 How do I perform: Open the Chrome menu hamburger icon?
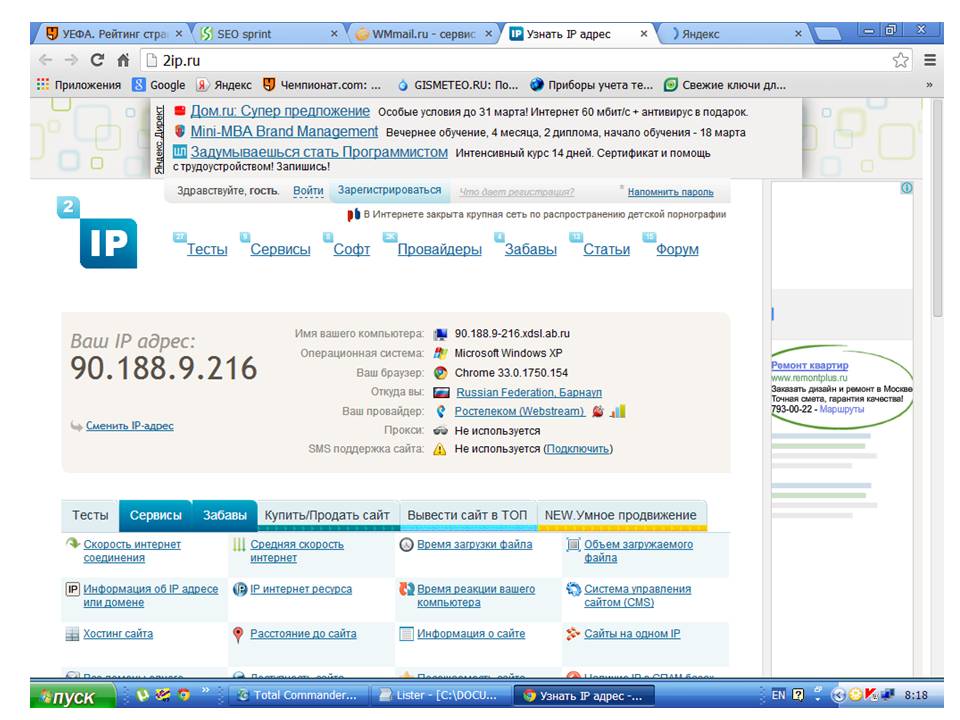tap(930, 60)
